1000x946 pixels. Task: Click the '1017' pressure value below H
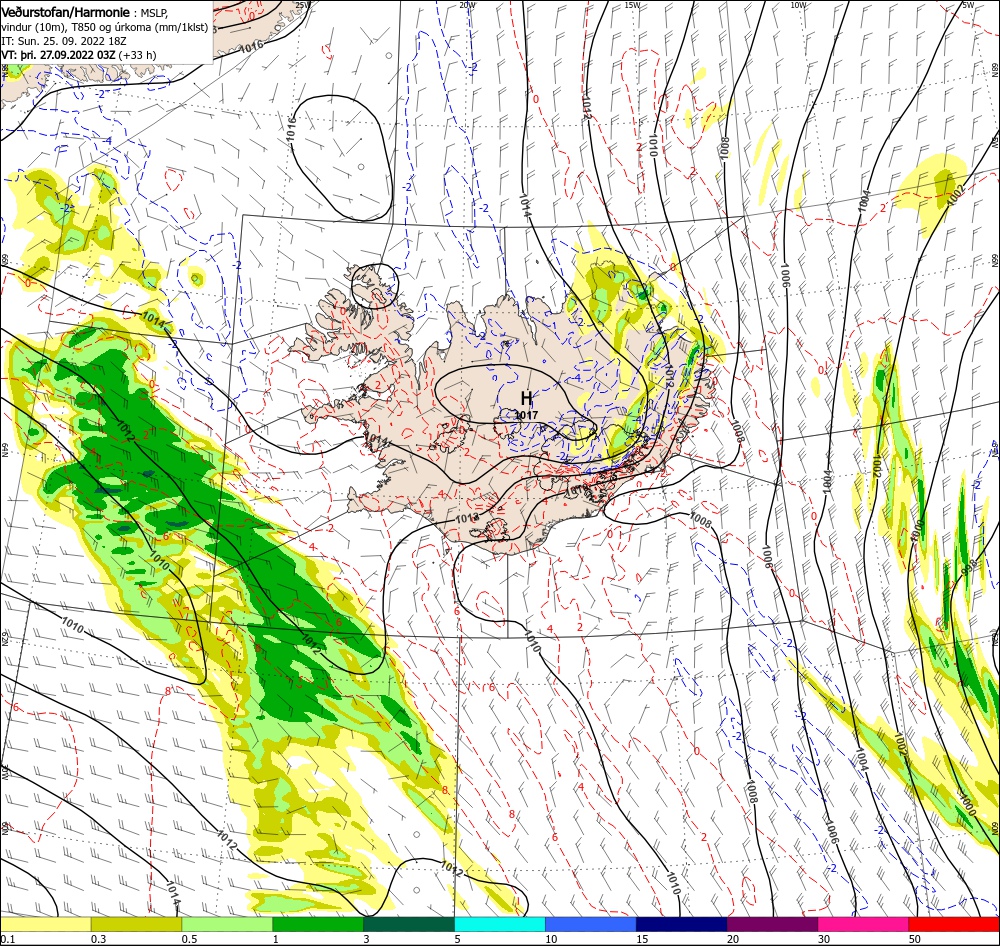coord(526,415)
